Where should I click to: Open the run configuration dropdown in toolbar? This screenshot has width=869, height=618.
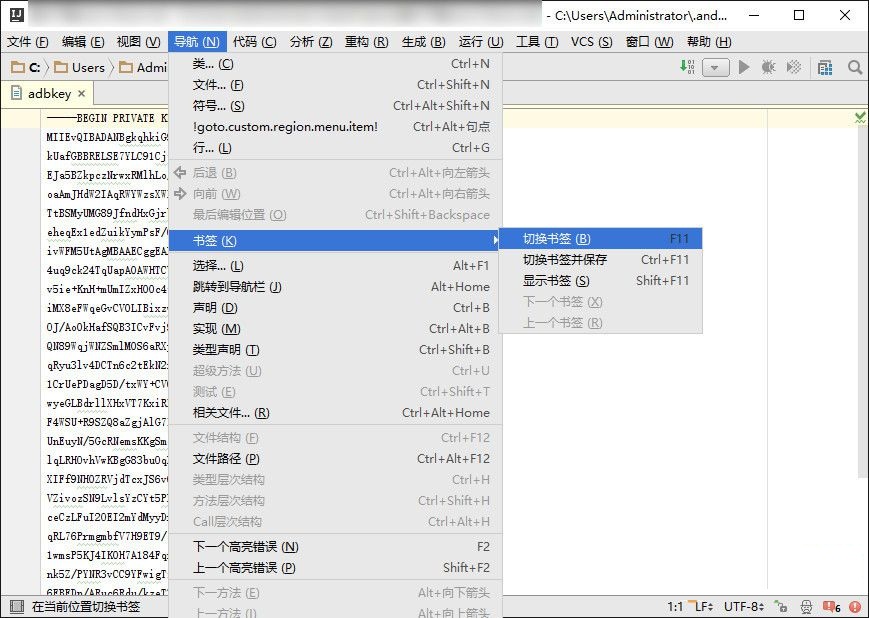tap(714, 67)
